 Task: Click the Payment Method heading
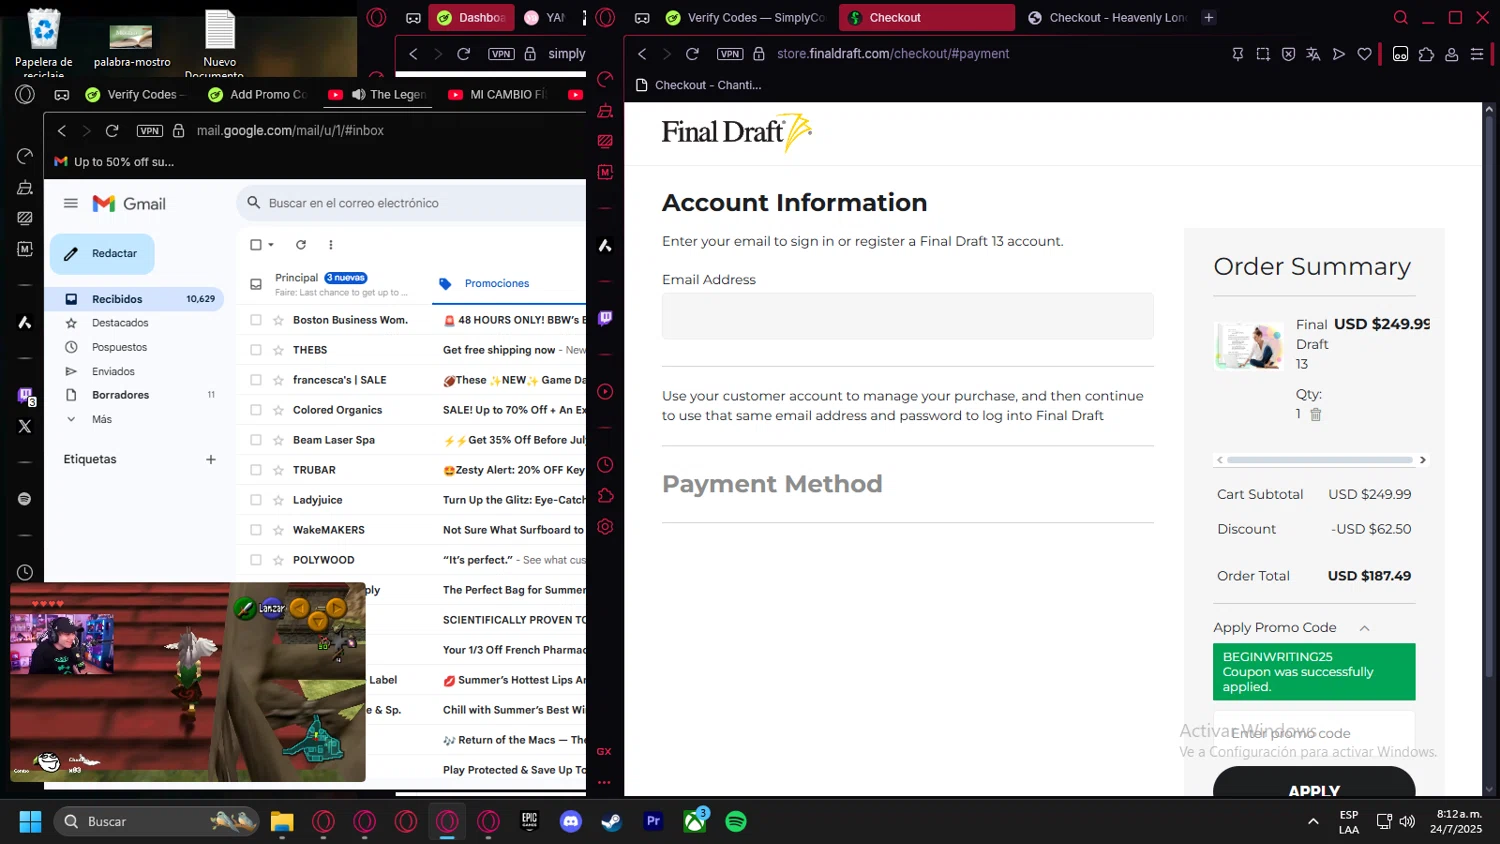point(772,484)
